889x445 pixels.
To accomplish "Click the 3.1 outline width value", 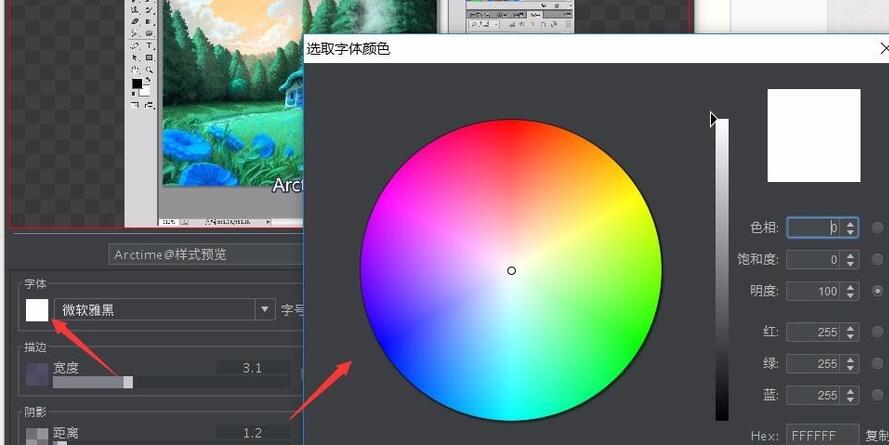I will (252, 368).
